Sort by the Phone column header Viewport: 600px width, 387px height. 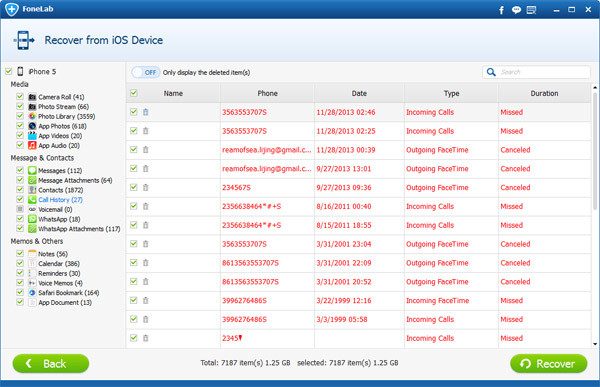267,93
